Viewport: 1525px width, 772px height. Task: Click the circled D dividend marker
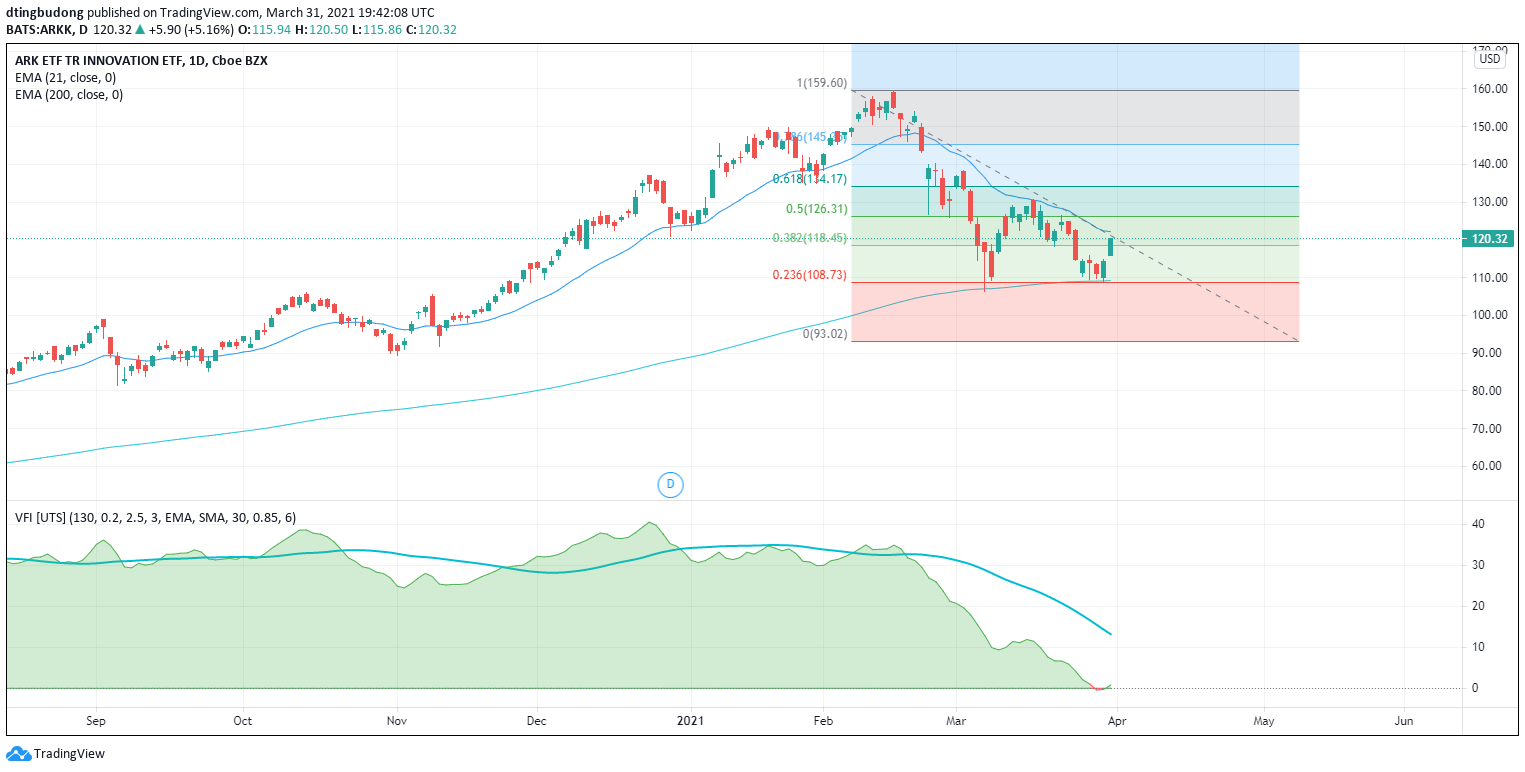(671, 485)
